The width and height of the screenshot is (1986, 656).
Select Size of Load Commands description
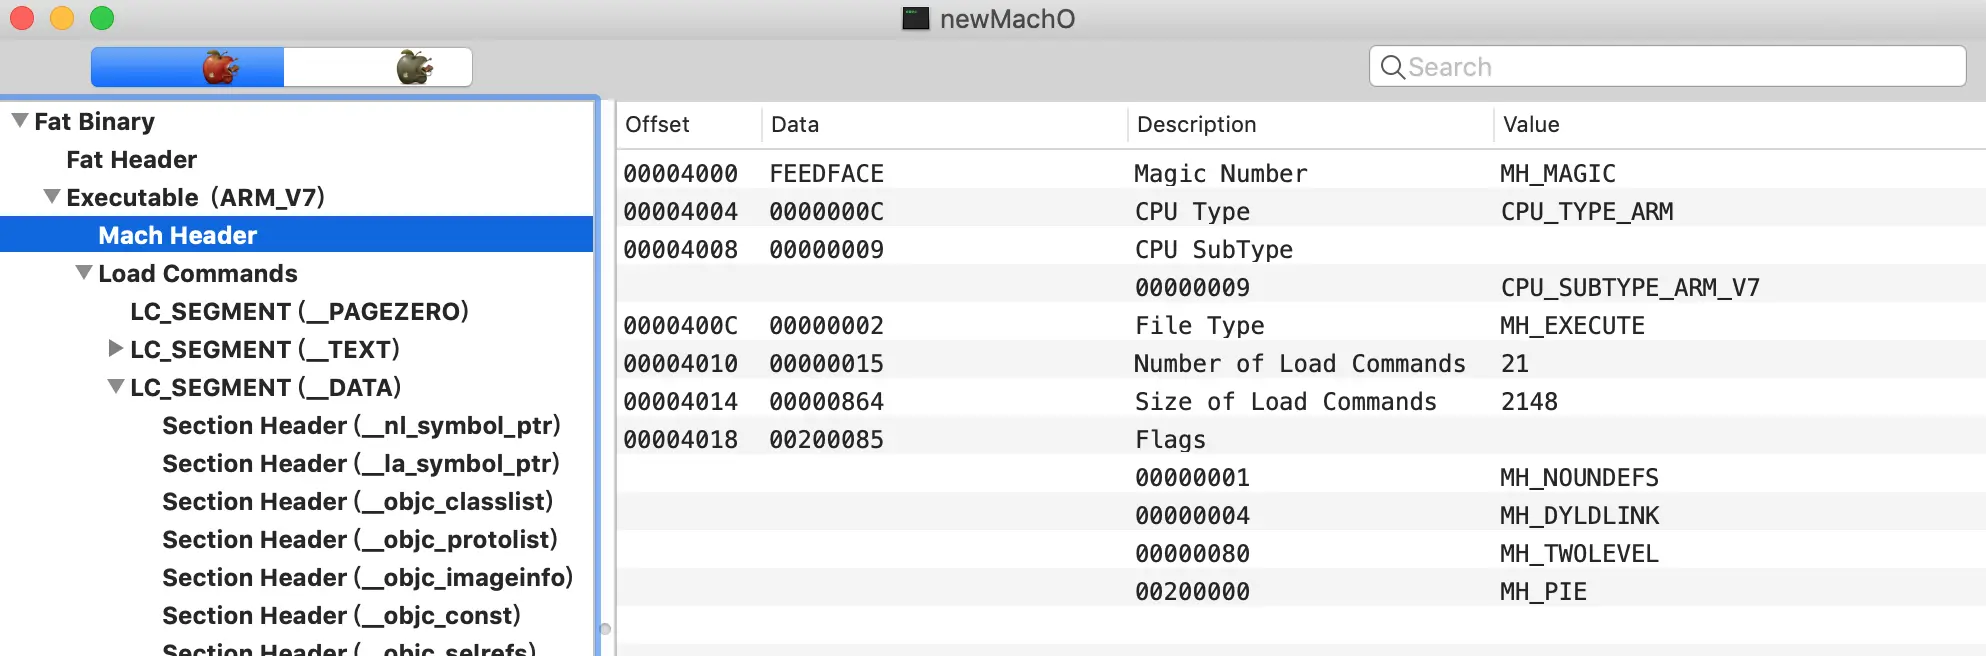(1285, 402)
